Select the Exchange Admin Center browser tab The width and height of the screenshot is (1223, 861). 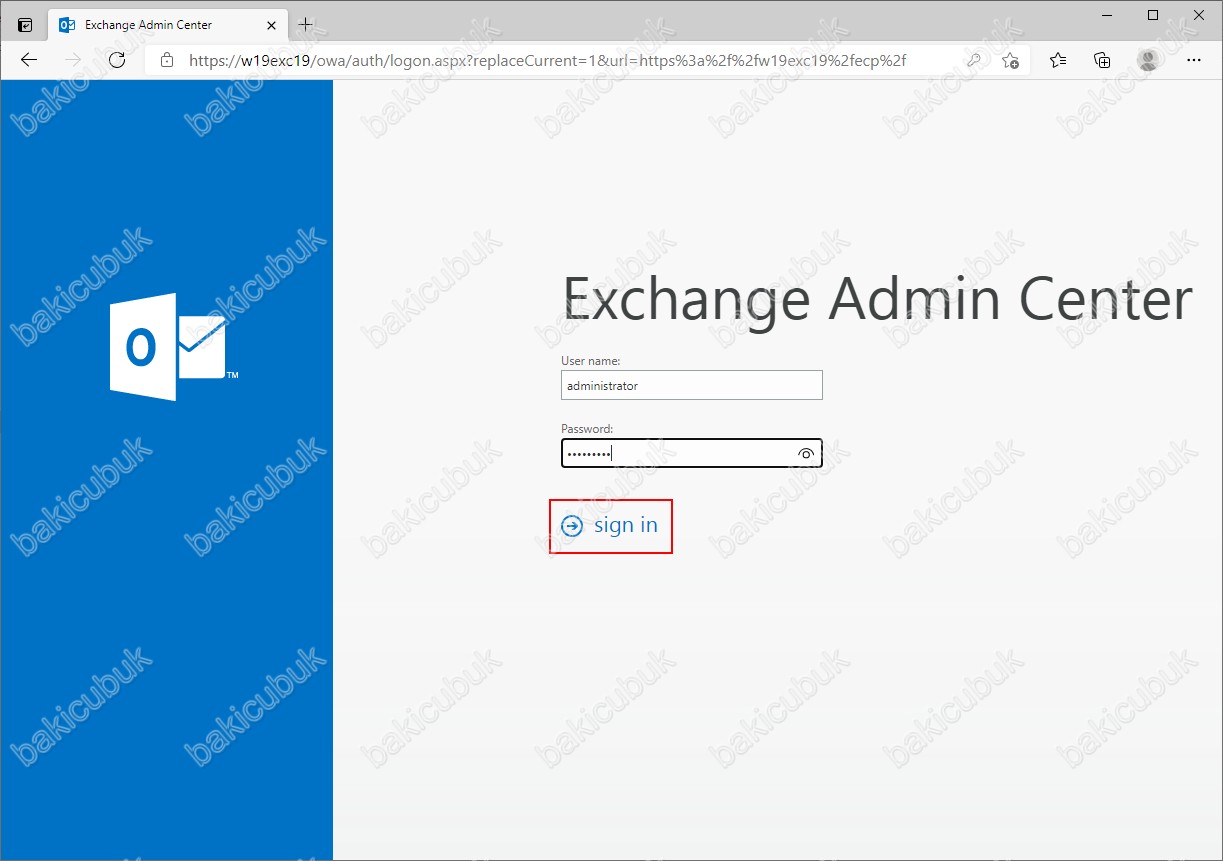[x=148, y=25]
